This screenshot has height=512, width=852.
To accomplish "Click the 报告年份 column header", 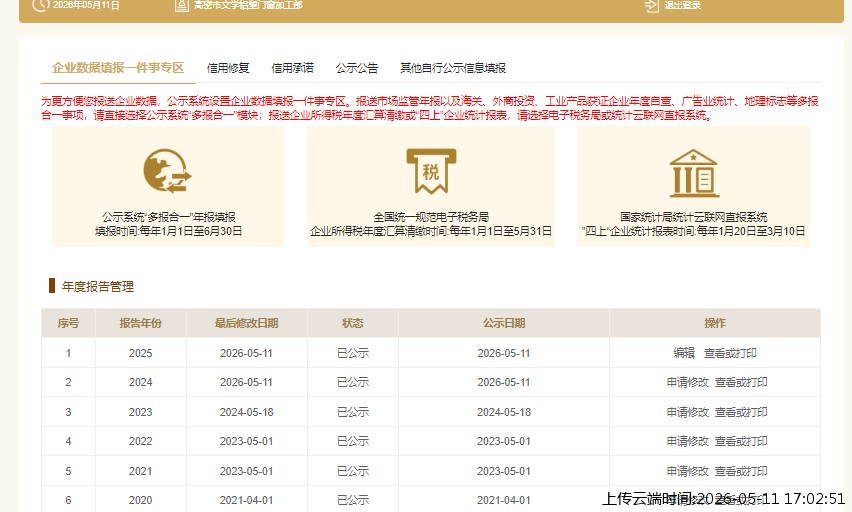I will (140, 323).
